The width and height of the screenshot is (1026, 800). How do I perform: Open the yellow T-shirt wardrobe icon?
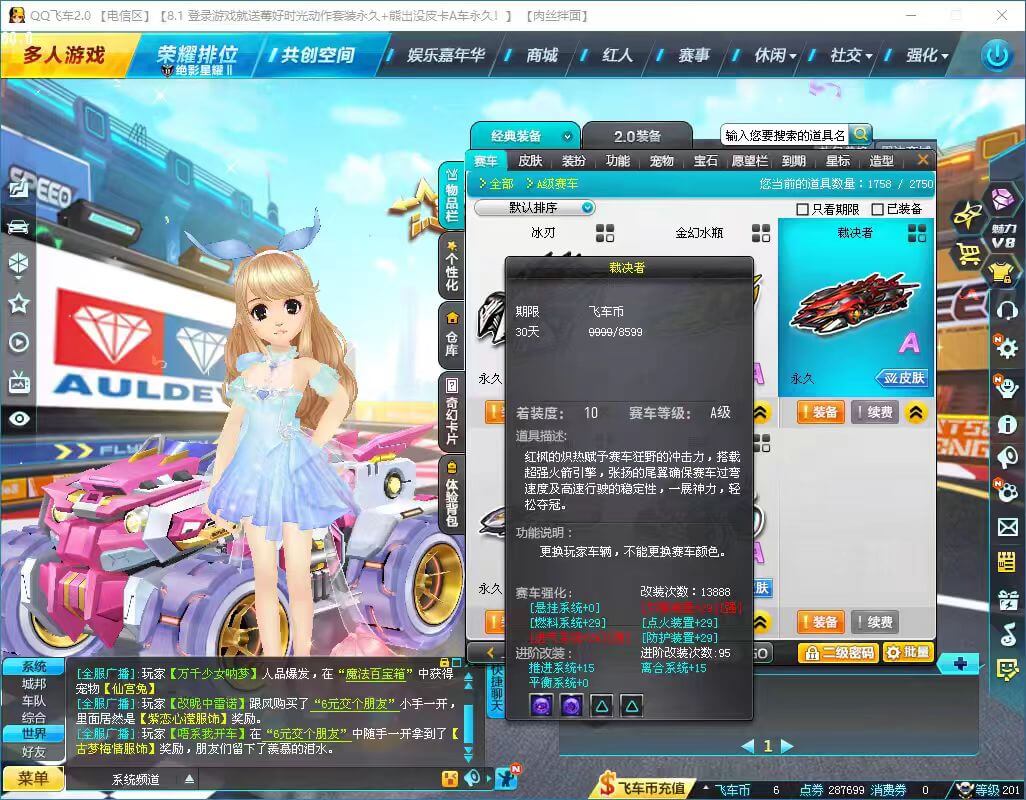1002,271
